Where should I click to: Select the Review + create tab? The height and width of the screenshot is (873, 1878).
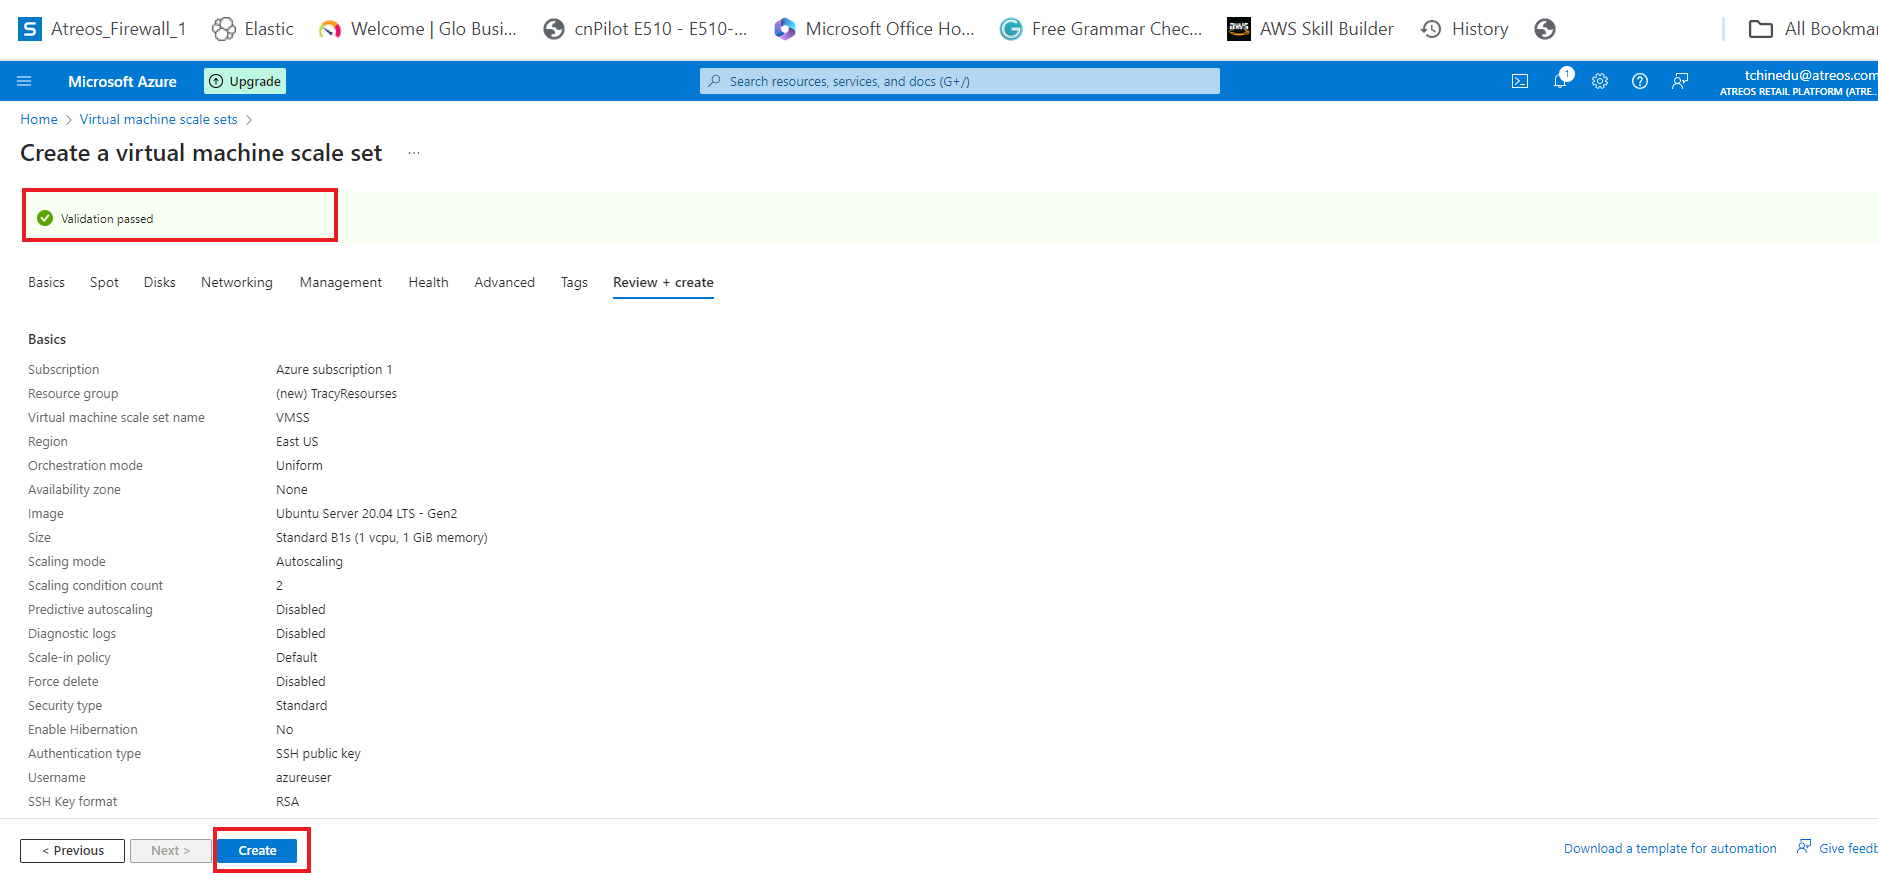(x=663, y=282)
